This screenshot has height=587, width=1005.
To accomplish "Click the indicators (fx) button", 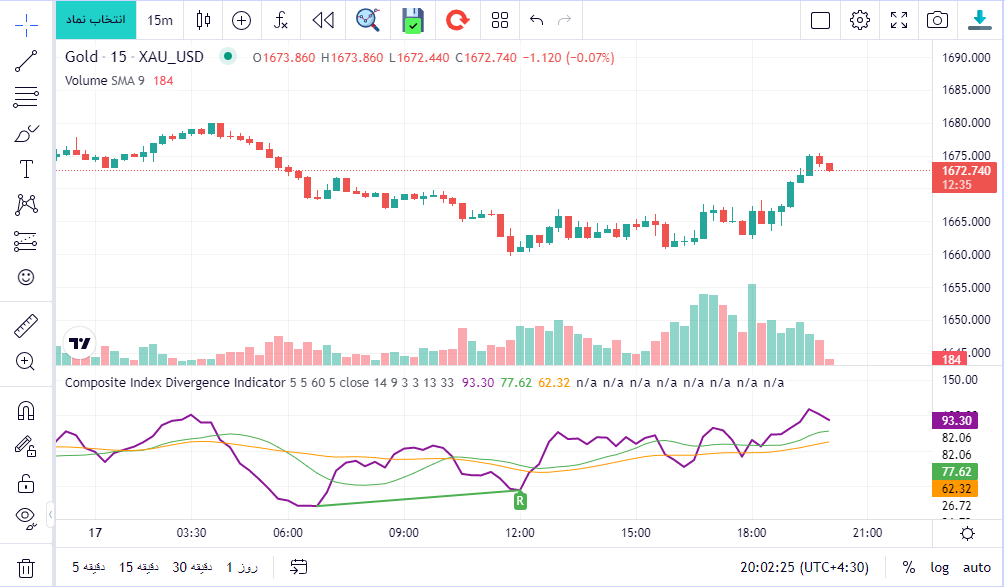I will click(x=281, y=20).
